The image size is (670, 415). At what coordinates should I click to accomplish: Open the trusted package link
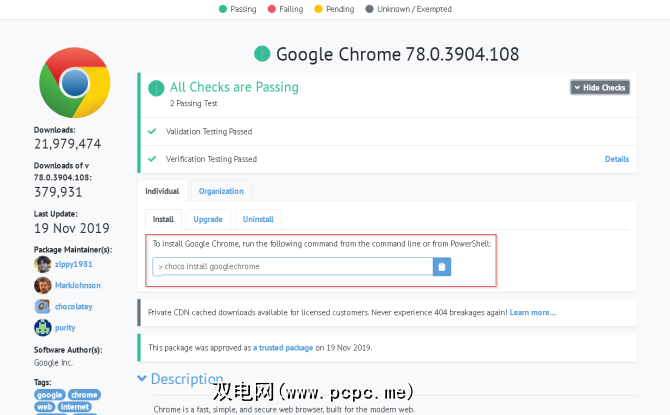click(283, 348)
